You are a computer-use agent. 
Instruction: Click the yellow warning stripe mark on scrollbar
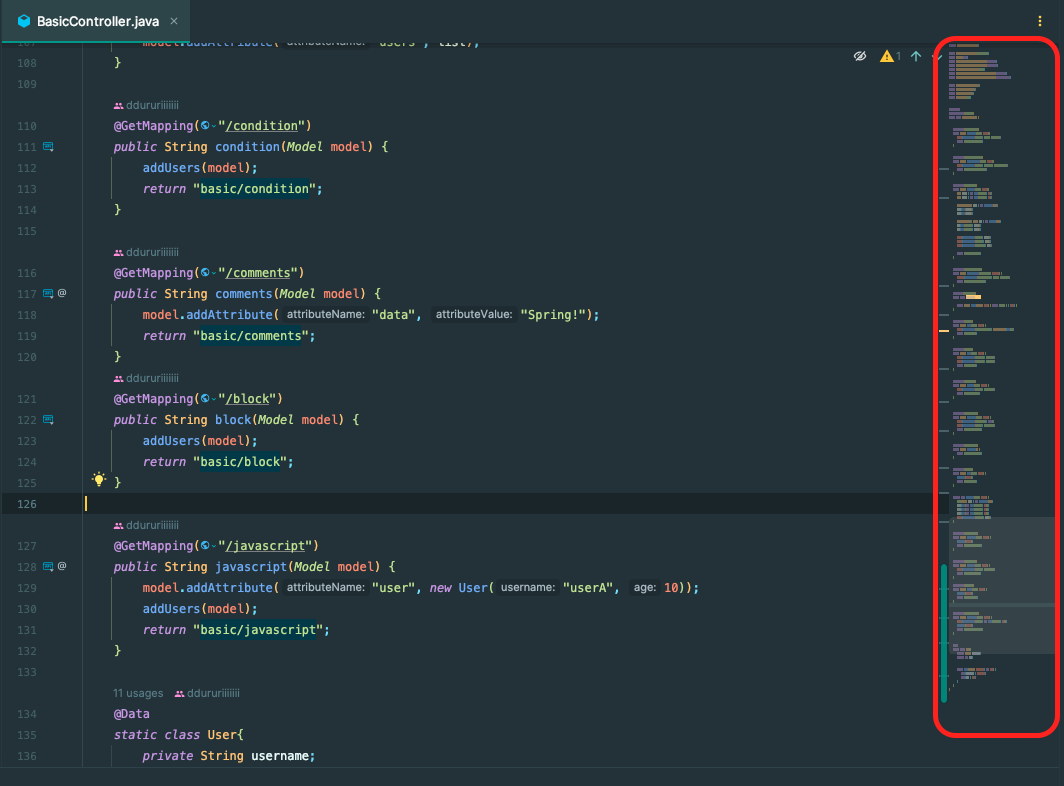(x=944, y=331)
